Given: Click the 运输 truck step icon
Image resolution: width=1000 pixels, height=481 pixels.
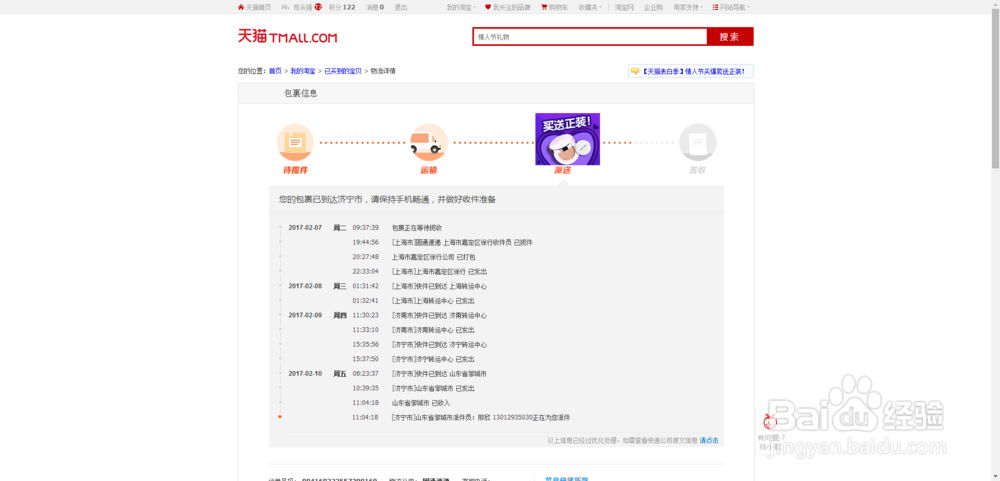Looking at the screenshot, I should tap(429, 142).
